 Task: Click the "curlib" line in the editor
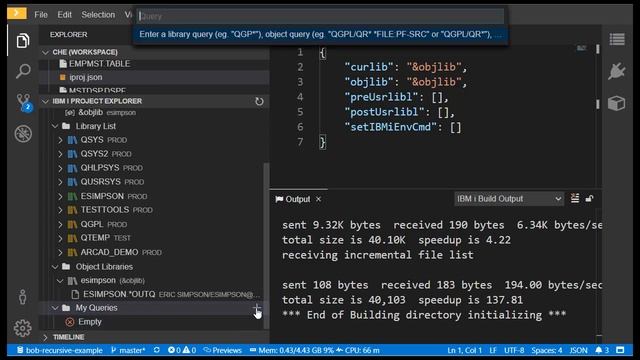coord(406,67)
